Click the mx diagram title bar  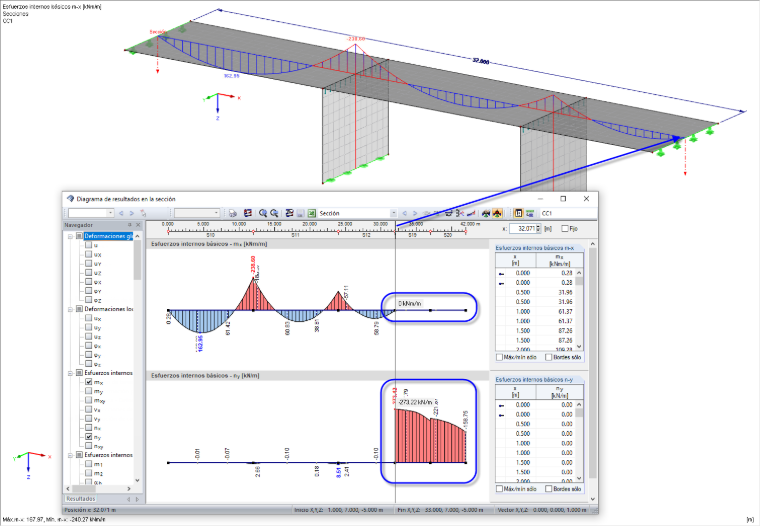tap(317, 244)
